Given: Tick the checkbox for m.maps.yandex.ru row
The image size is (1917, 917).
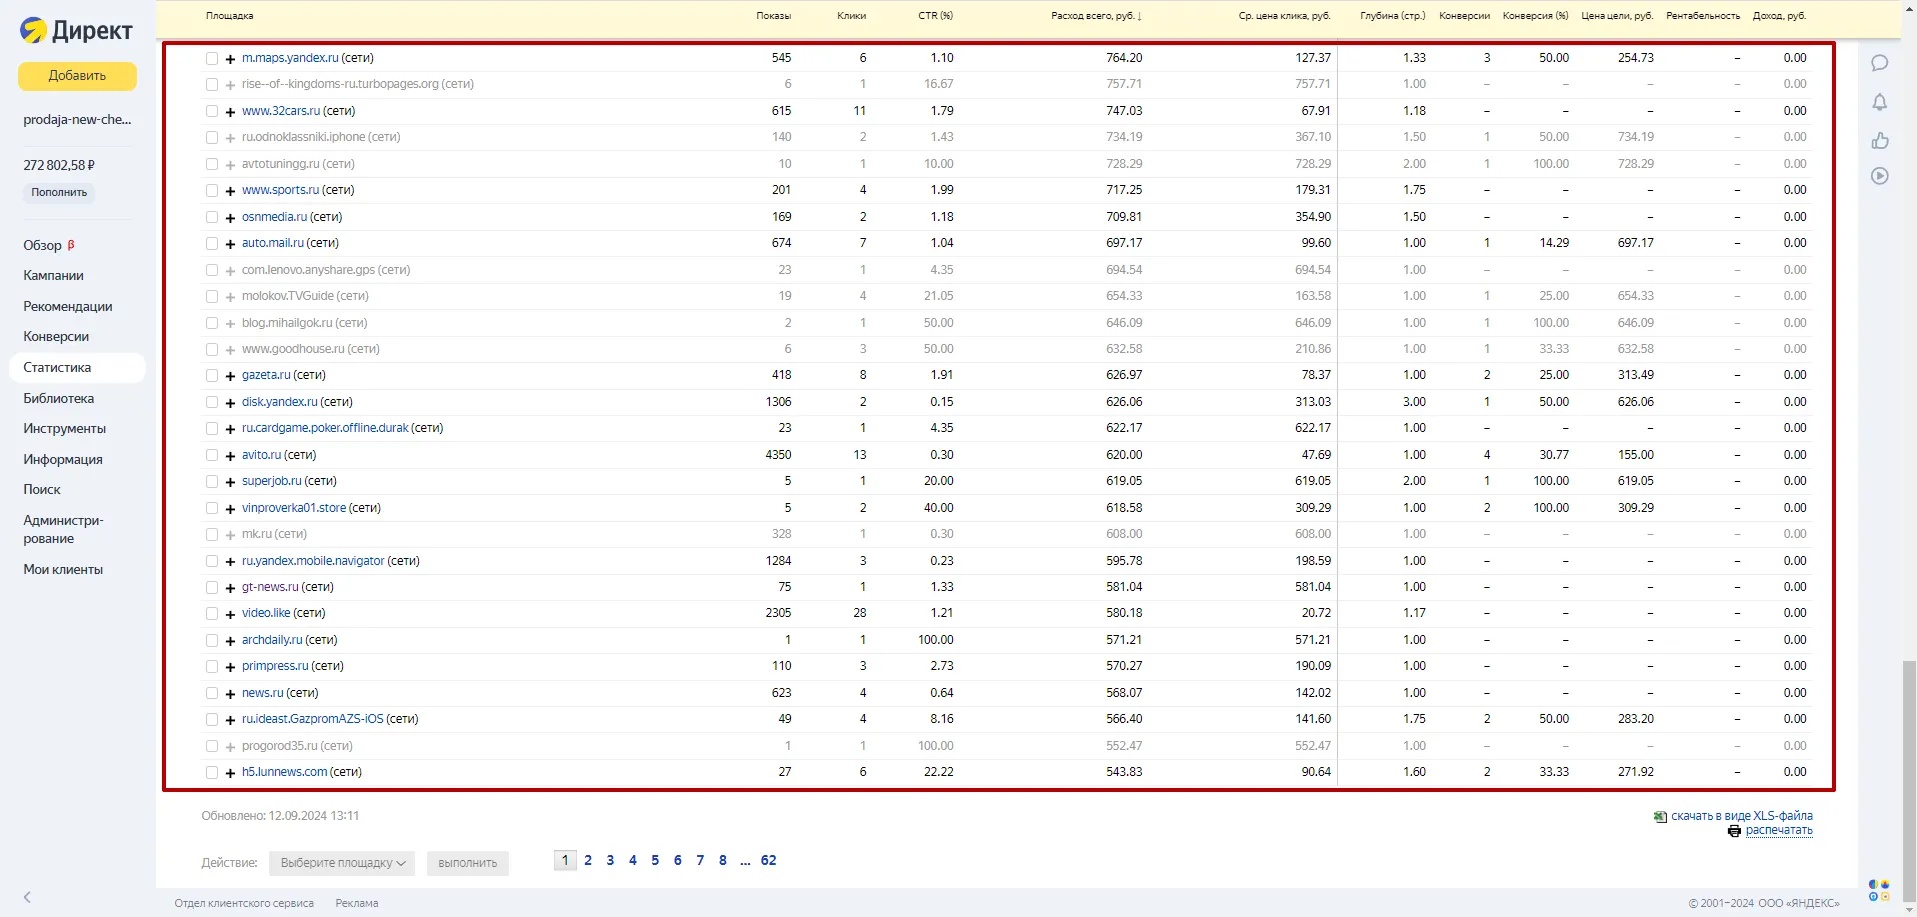Looking at the screenshot, I should click(212, 59).
